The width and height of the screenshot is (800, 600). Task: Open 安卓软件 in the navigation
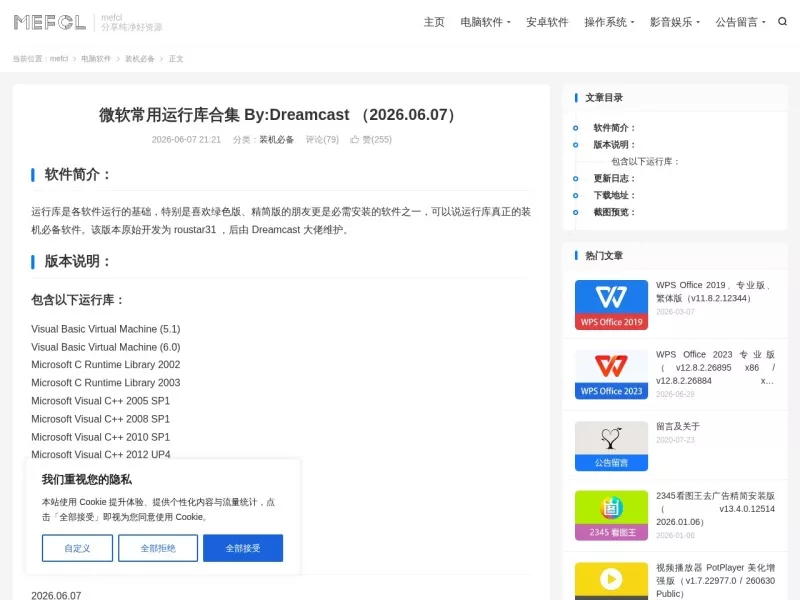point(547,22)
